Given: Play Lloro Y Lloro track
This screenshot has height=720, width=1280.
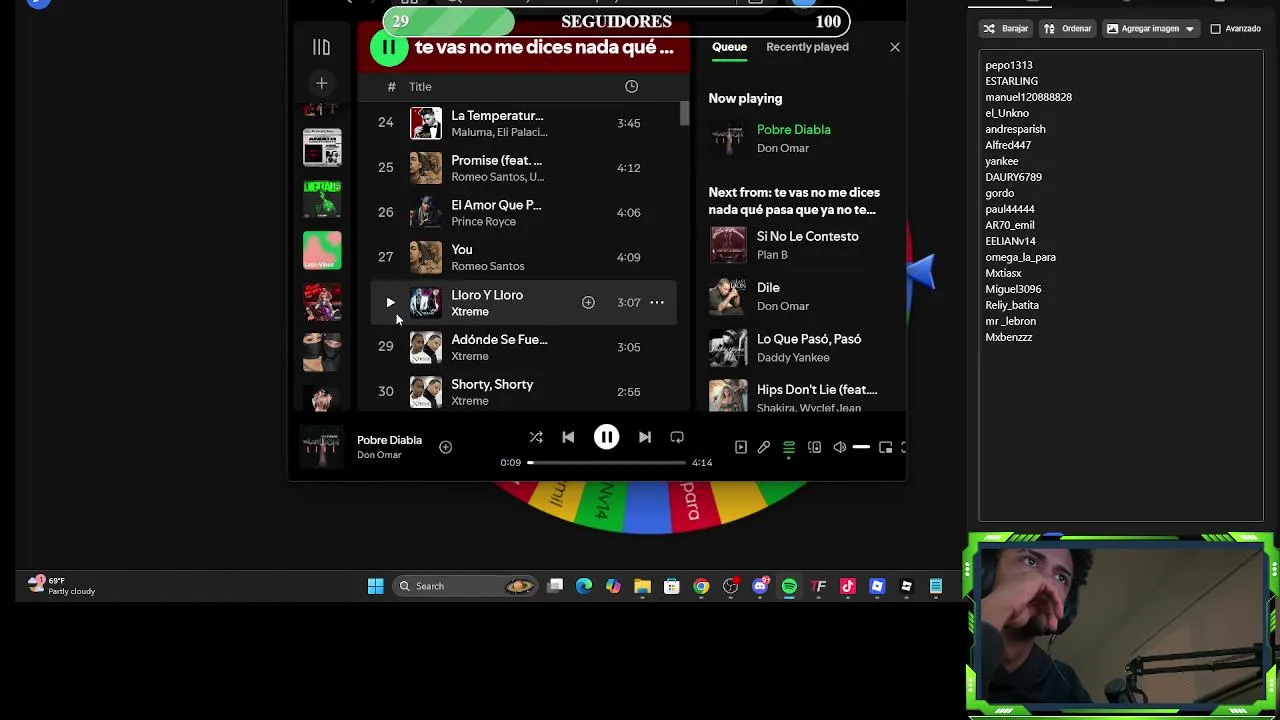Looking at the screenshot, I should coord(390,302).
